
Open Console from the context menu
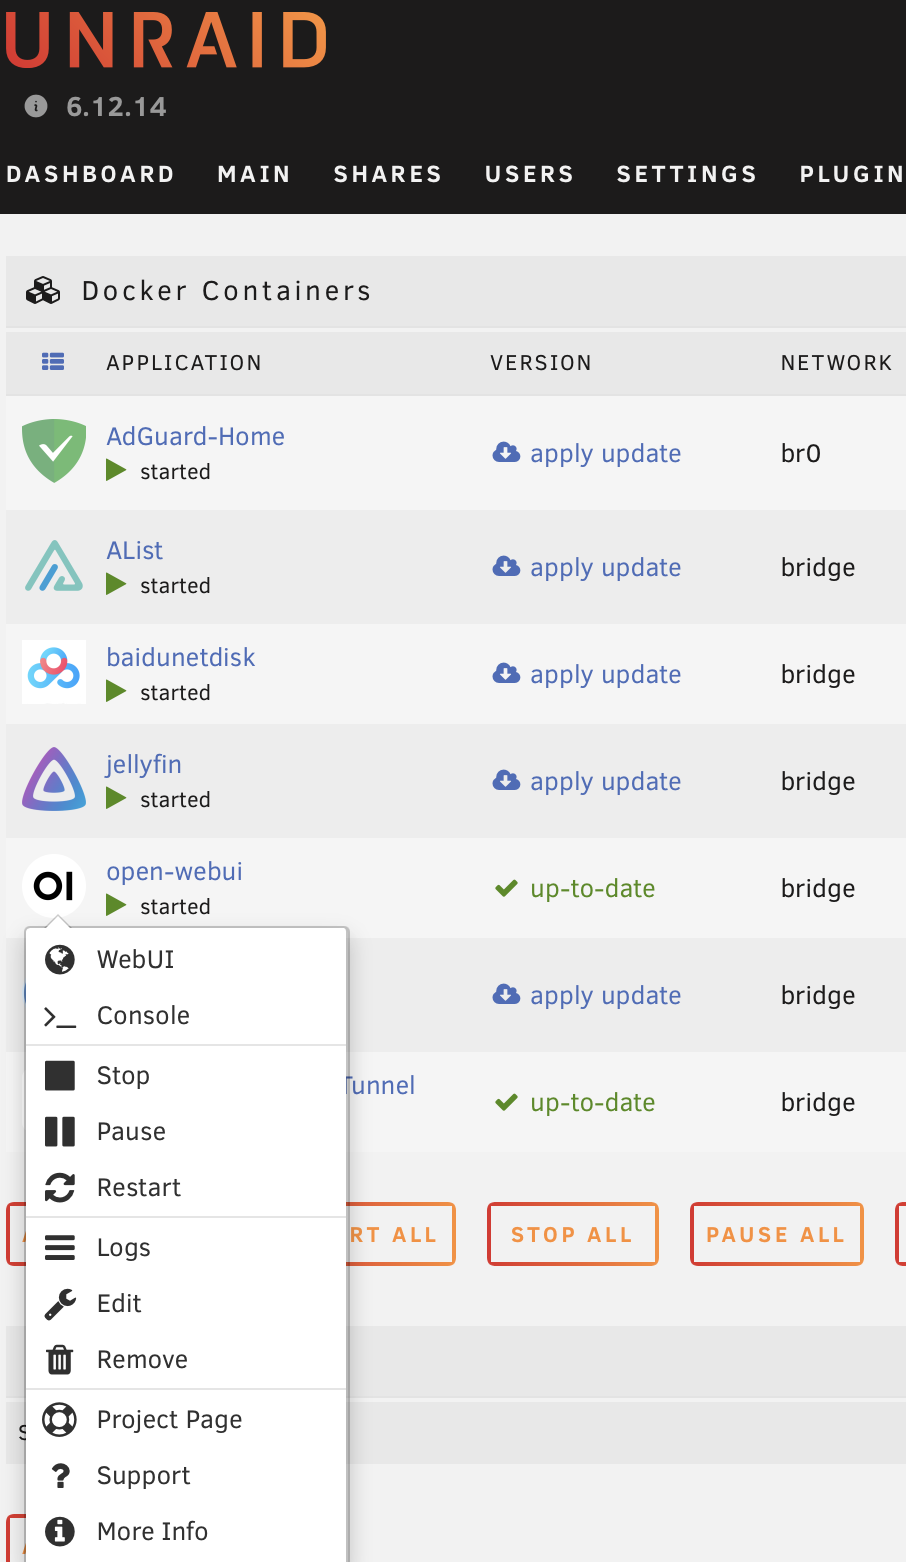(x=143, y=1015)
